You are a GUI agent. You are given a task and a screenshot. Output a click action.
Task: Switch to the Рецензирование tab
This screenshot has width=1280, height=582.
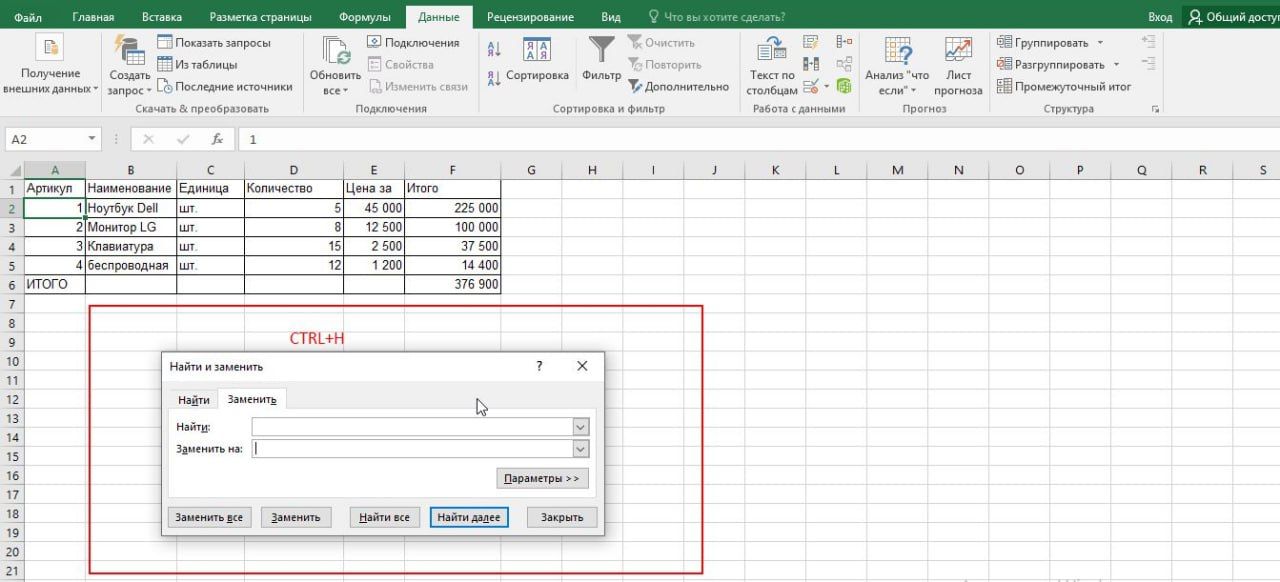(x=530, y=17)
